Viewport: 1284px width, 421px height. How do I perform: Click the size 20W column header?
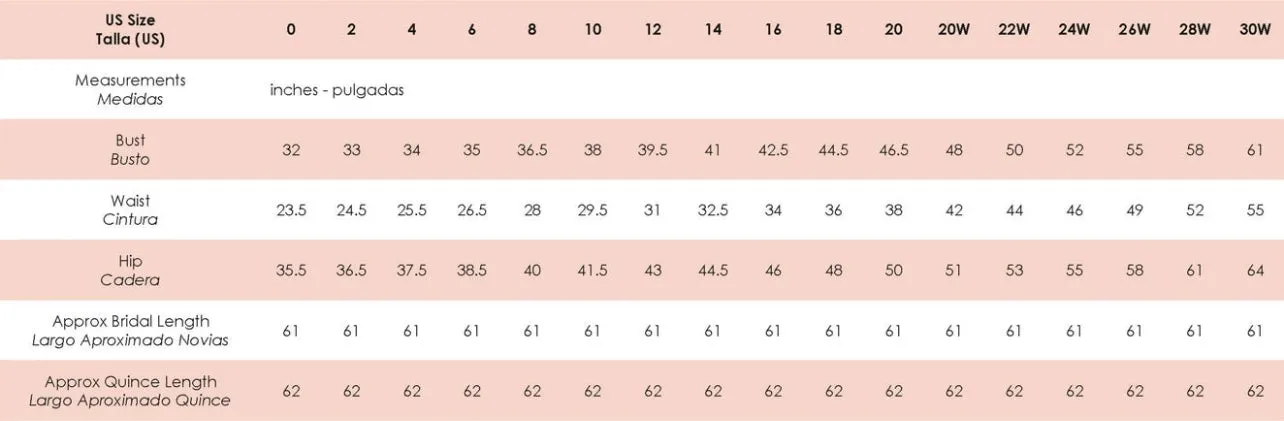pos(953,30)
